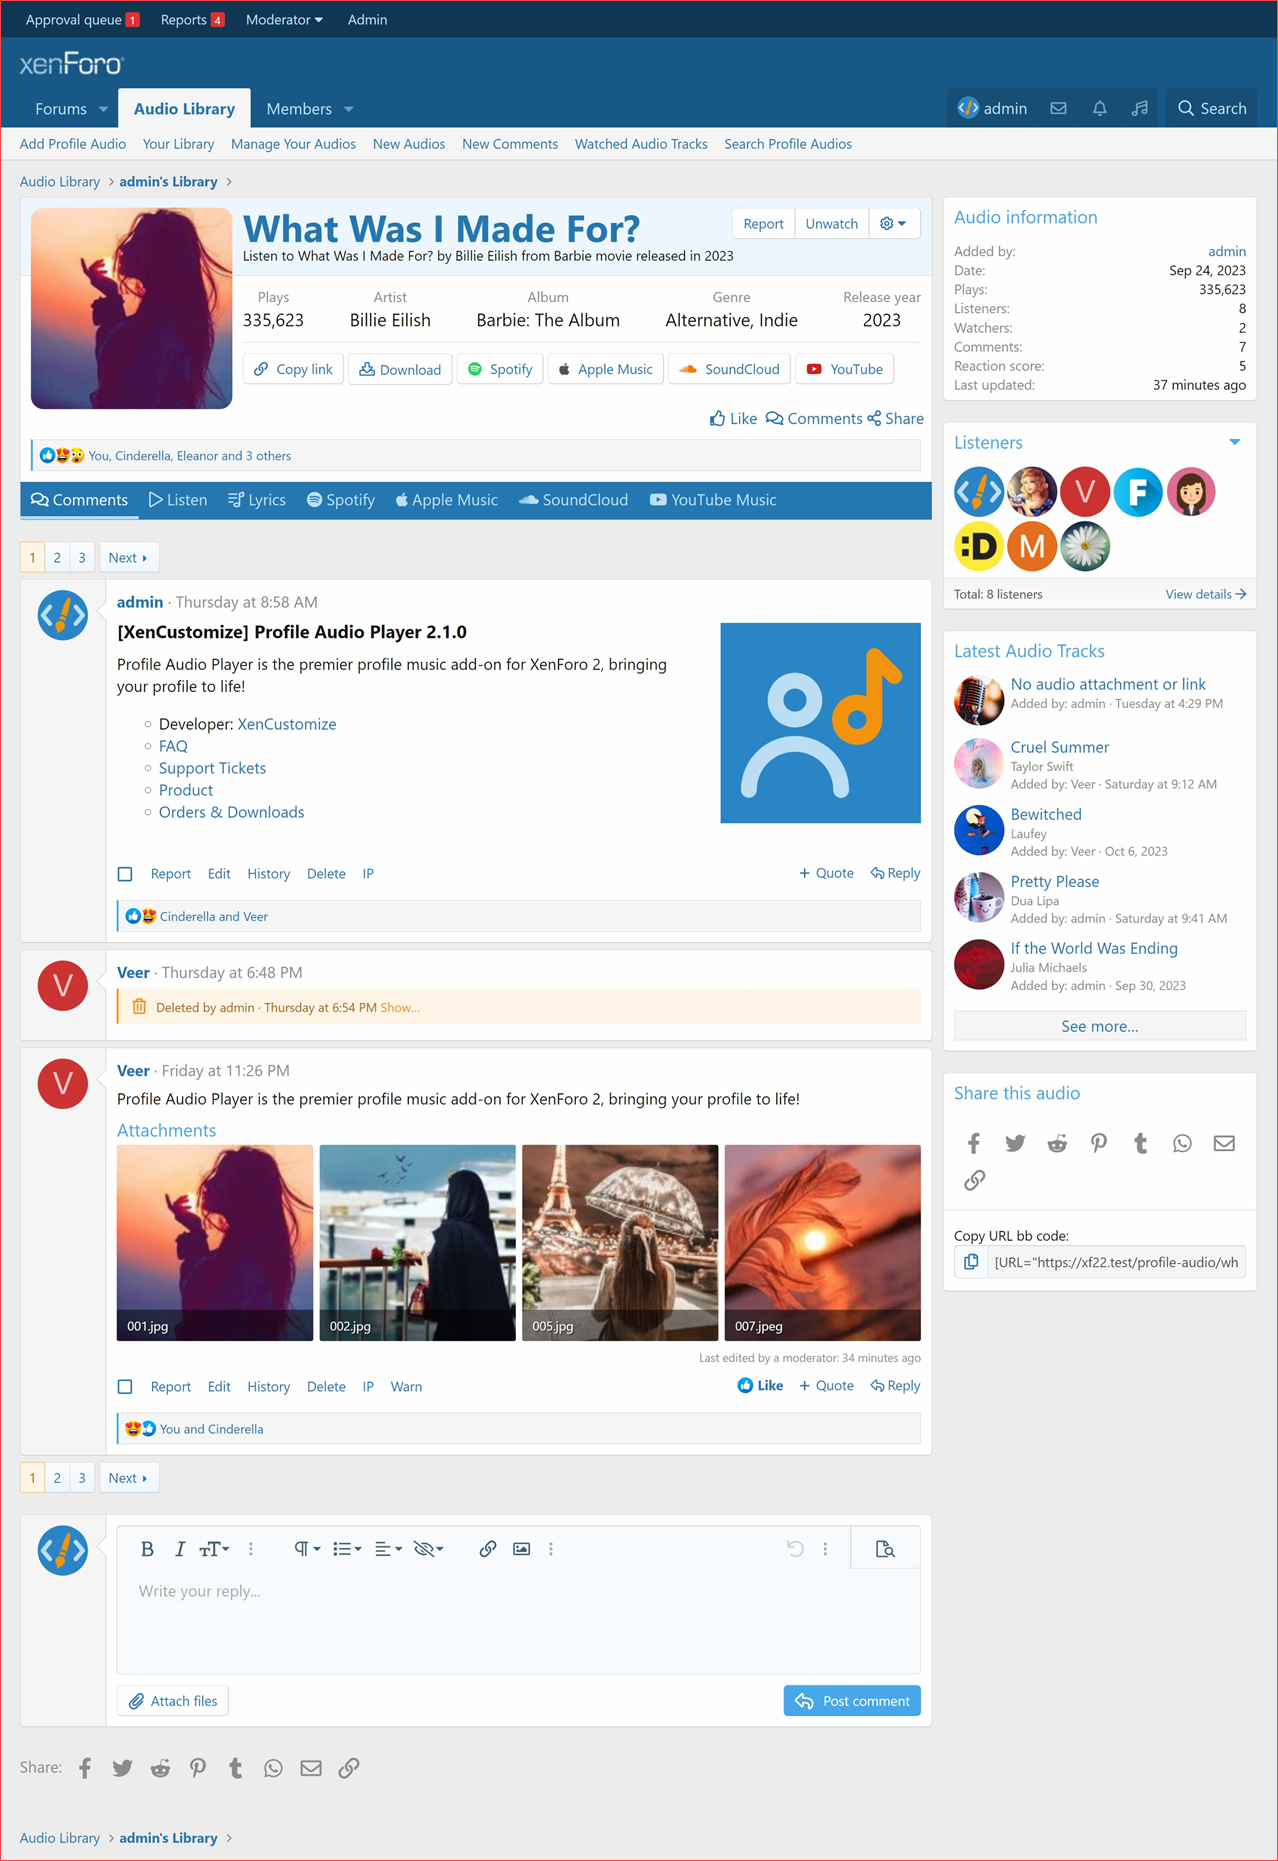Click the Post comment button

coord(852,1701)
